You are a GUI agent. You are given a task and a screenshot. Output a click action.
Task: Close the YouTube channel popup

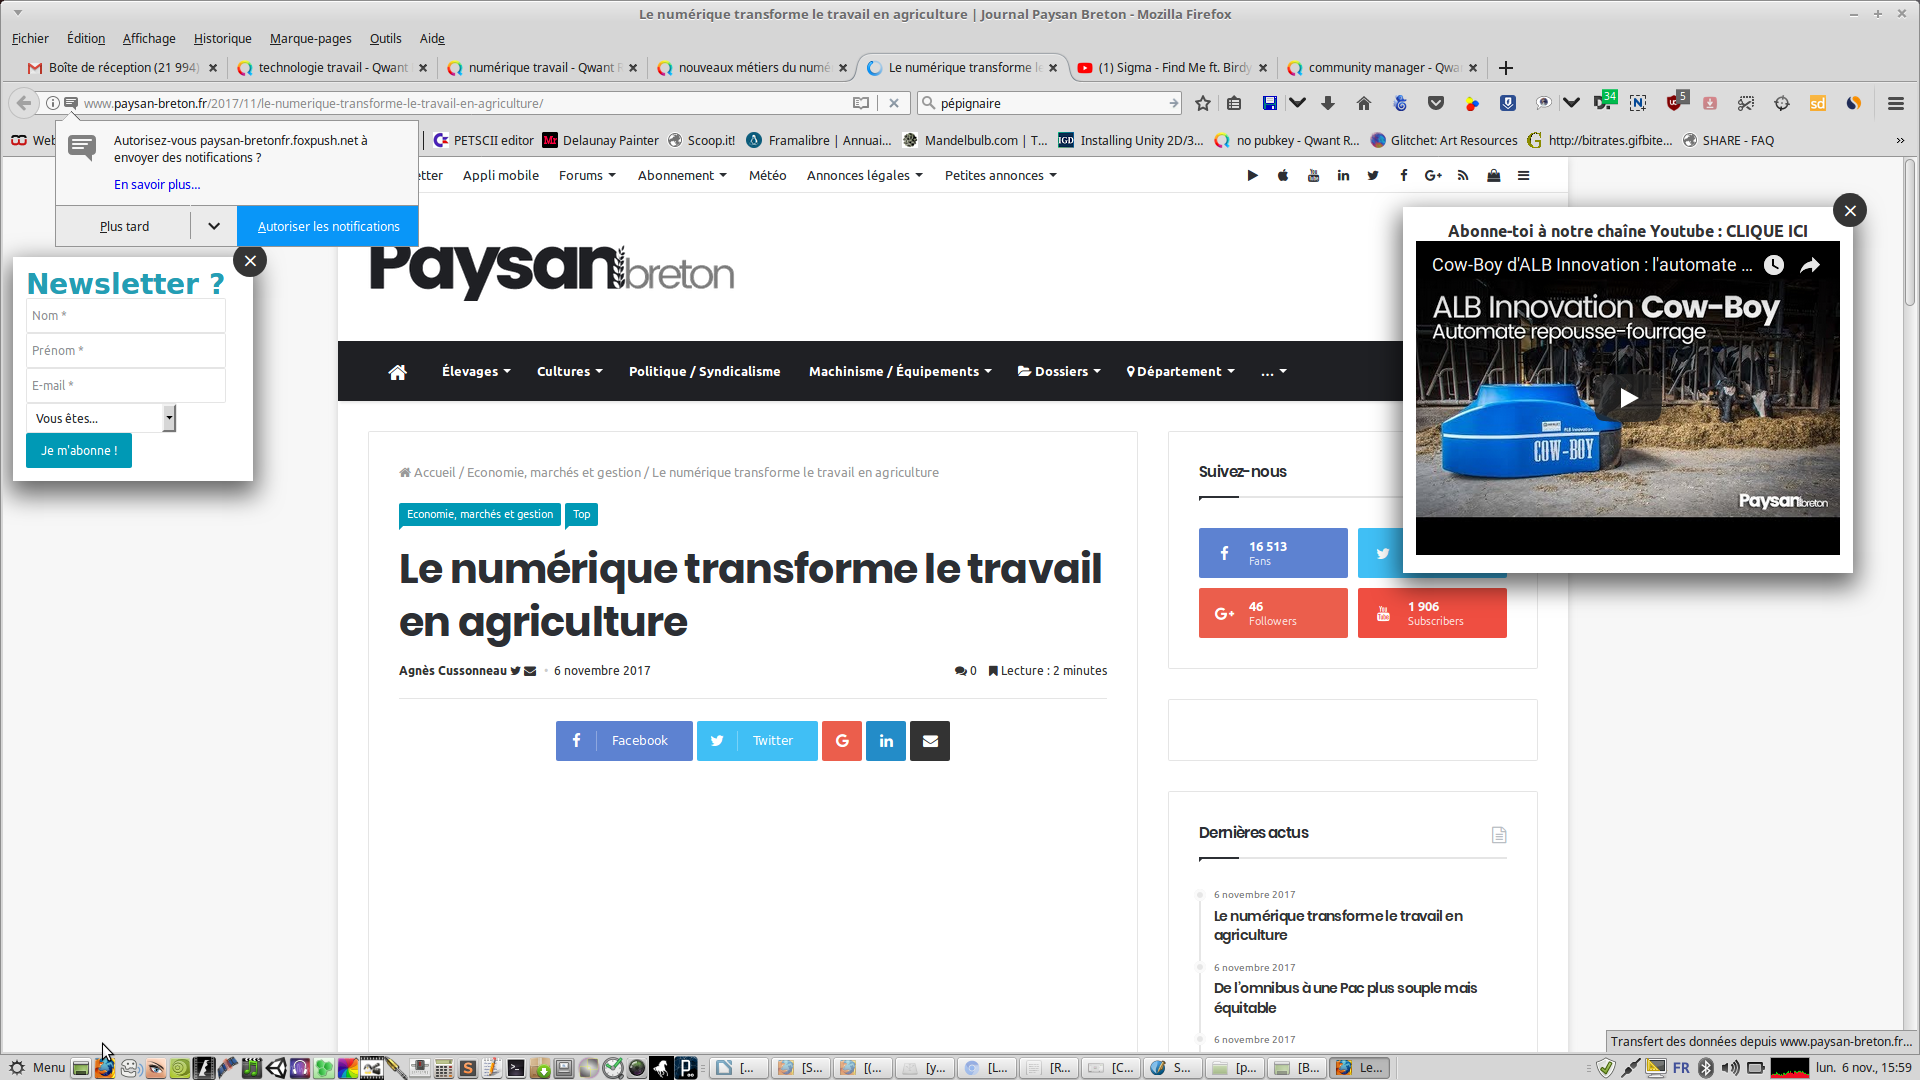(1849, 210)
